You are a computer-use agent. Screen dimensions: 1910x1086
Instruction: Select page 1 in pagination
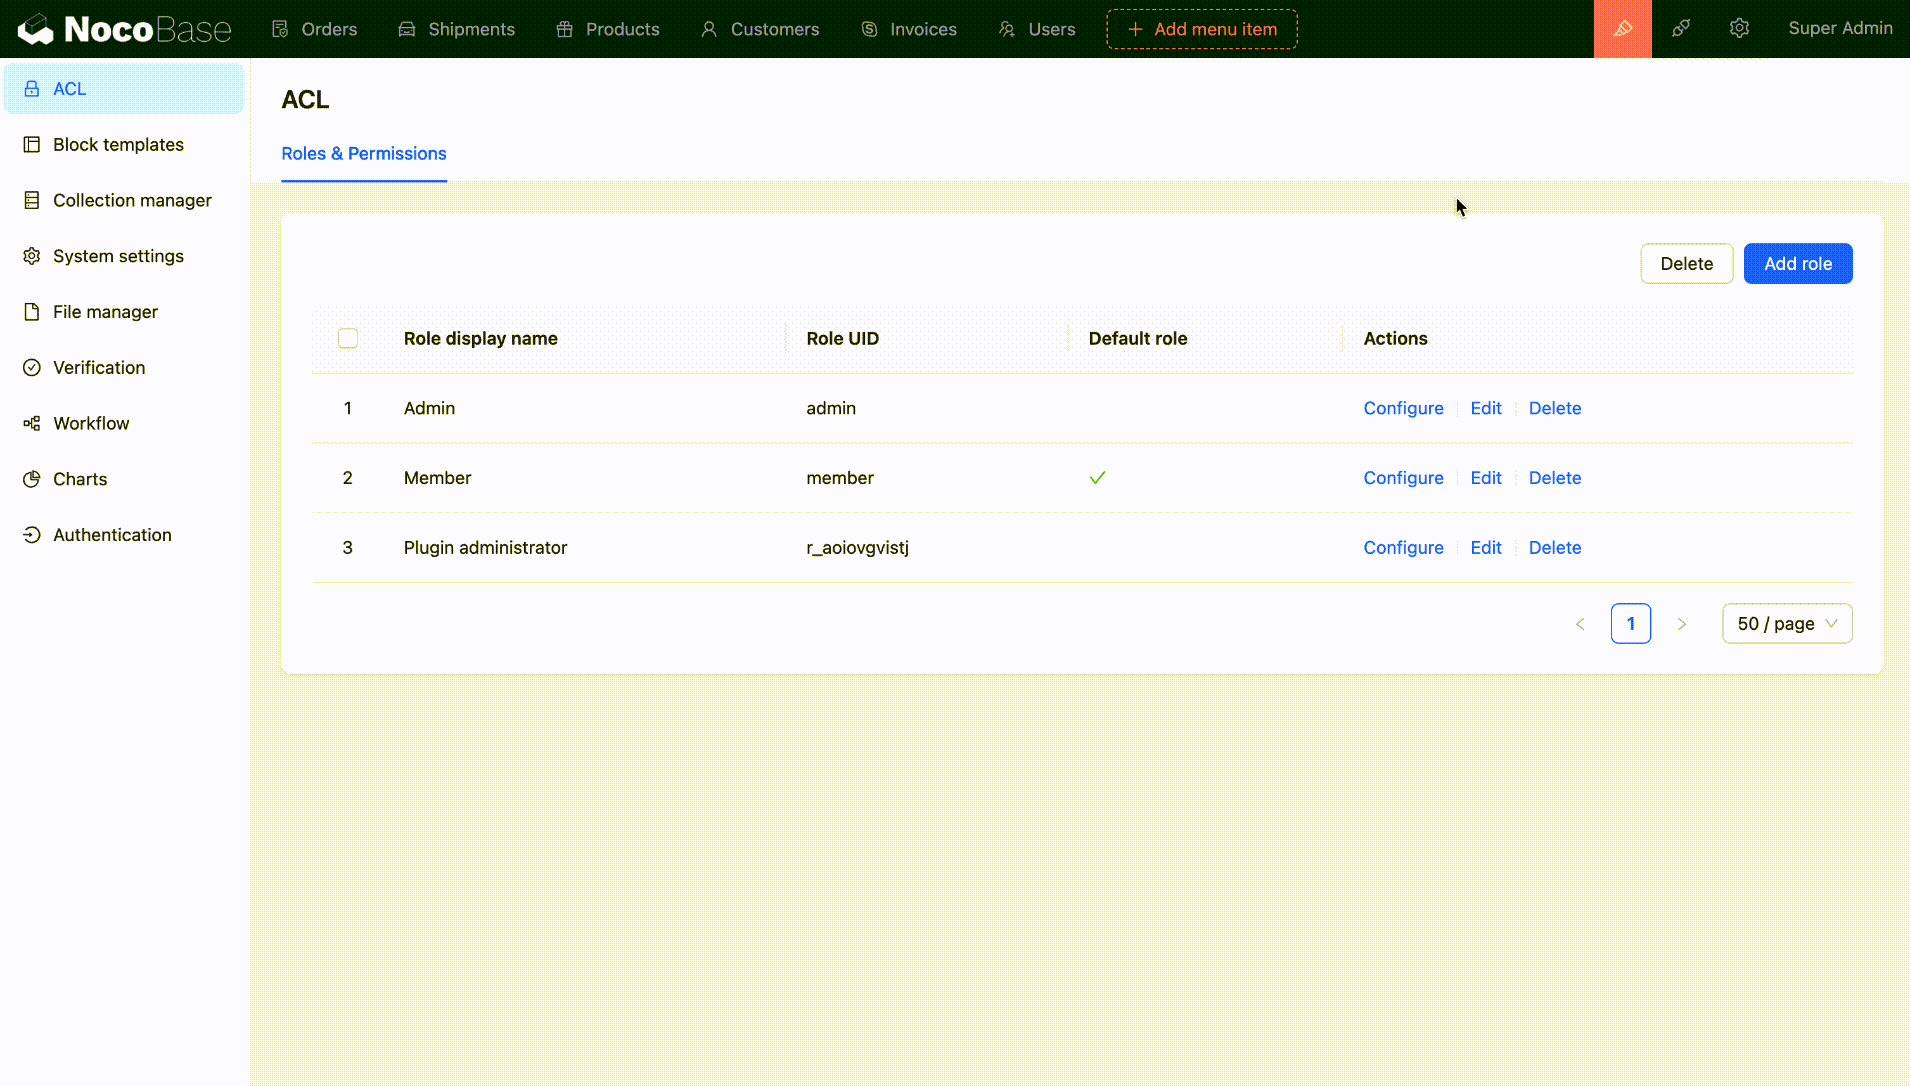pyautogui.click(x=1630, y=624)
